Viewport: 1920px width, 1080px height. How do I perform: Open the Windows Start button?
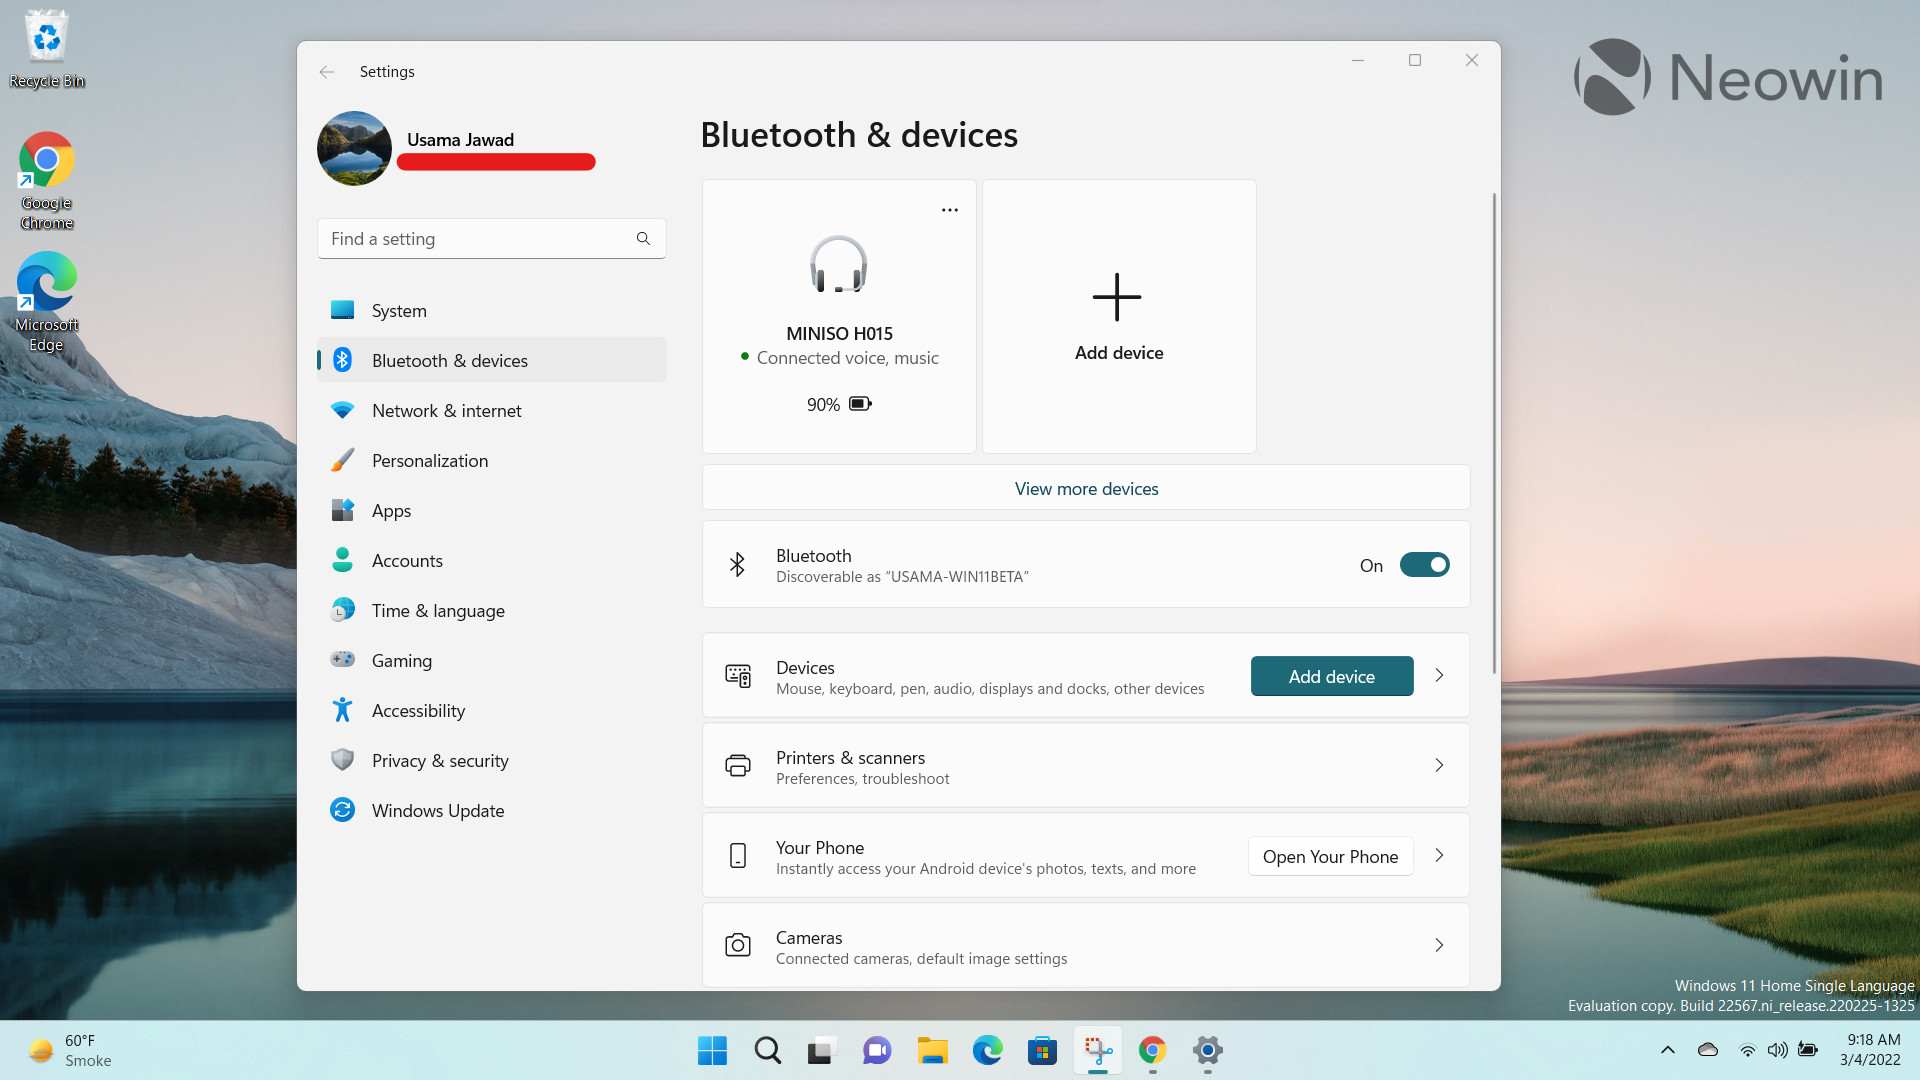pyautogui.click(x=712, y=1050)
